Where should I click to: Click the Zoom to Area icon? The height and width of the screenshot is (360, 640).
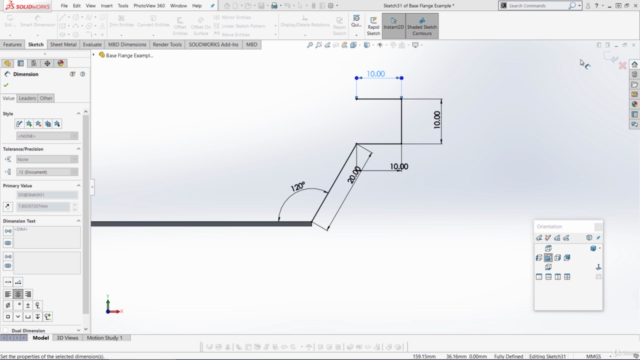(x=319, y=45)
